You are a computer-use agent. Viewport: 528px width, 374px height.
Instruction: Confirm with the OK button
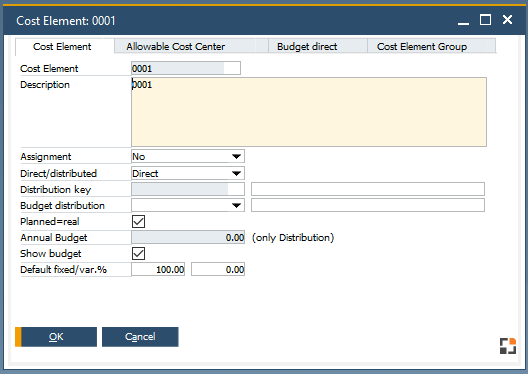tap(56, 337)
